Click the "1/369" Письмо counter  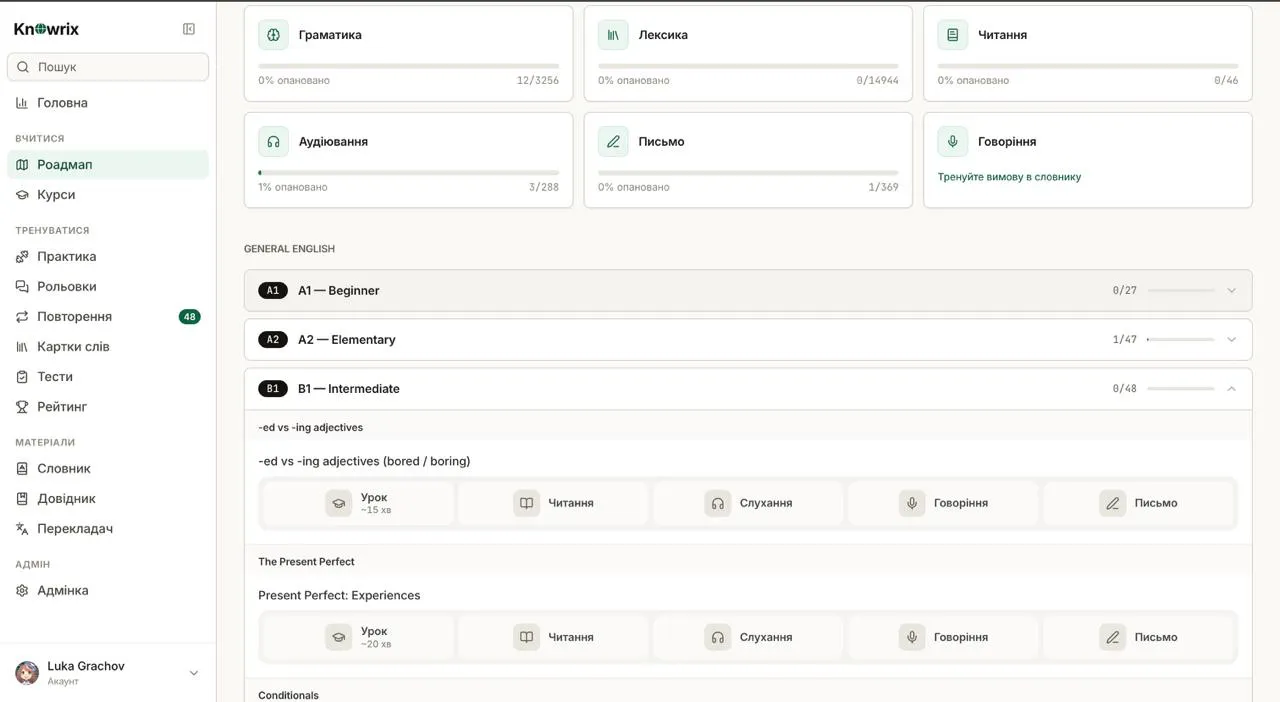pyautogui.click(x=883, y=188)
